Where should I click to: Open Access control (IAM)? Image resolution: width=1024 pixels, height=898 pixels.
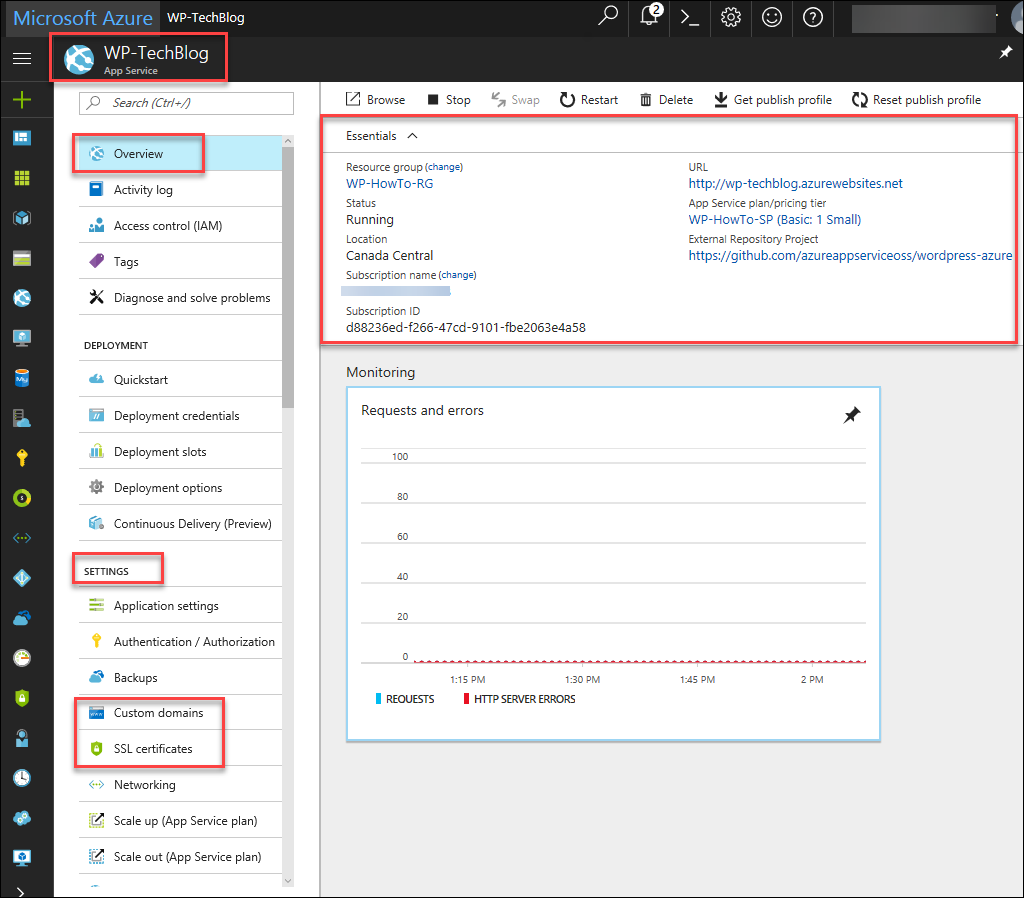coord(180,225)
